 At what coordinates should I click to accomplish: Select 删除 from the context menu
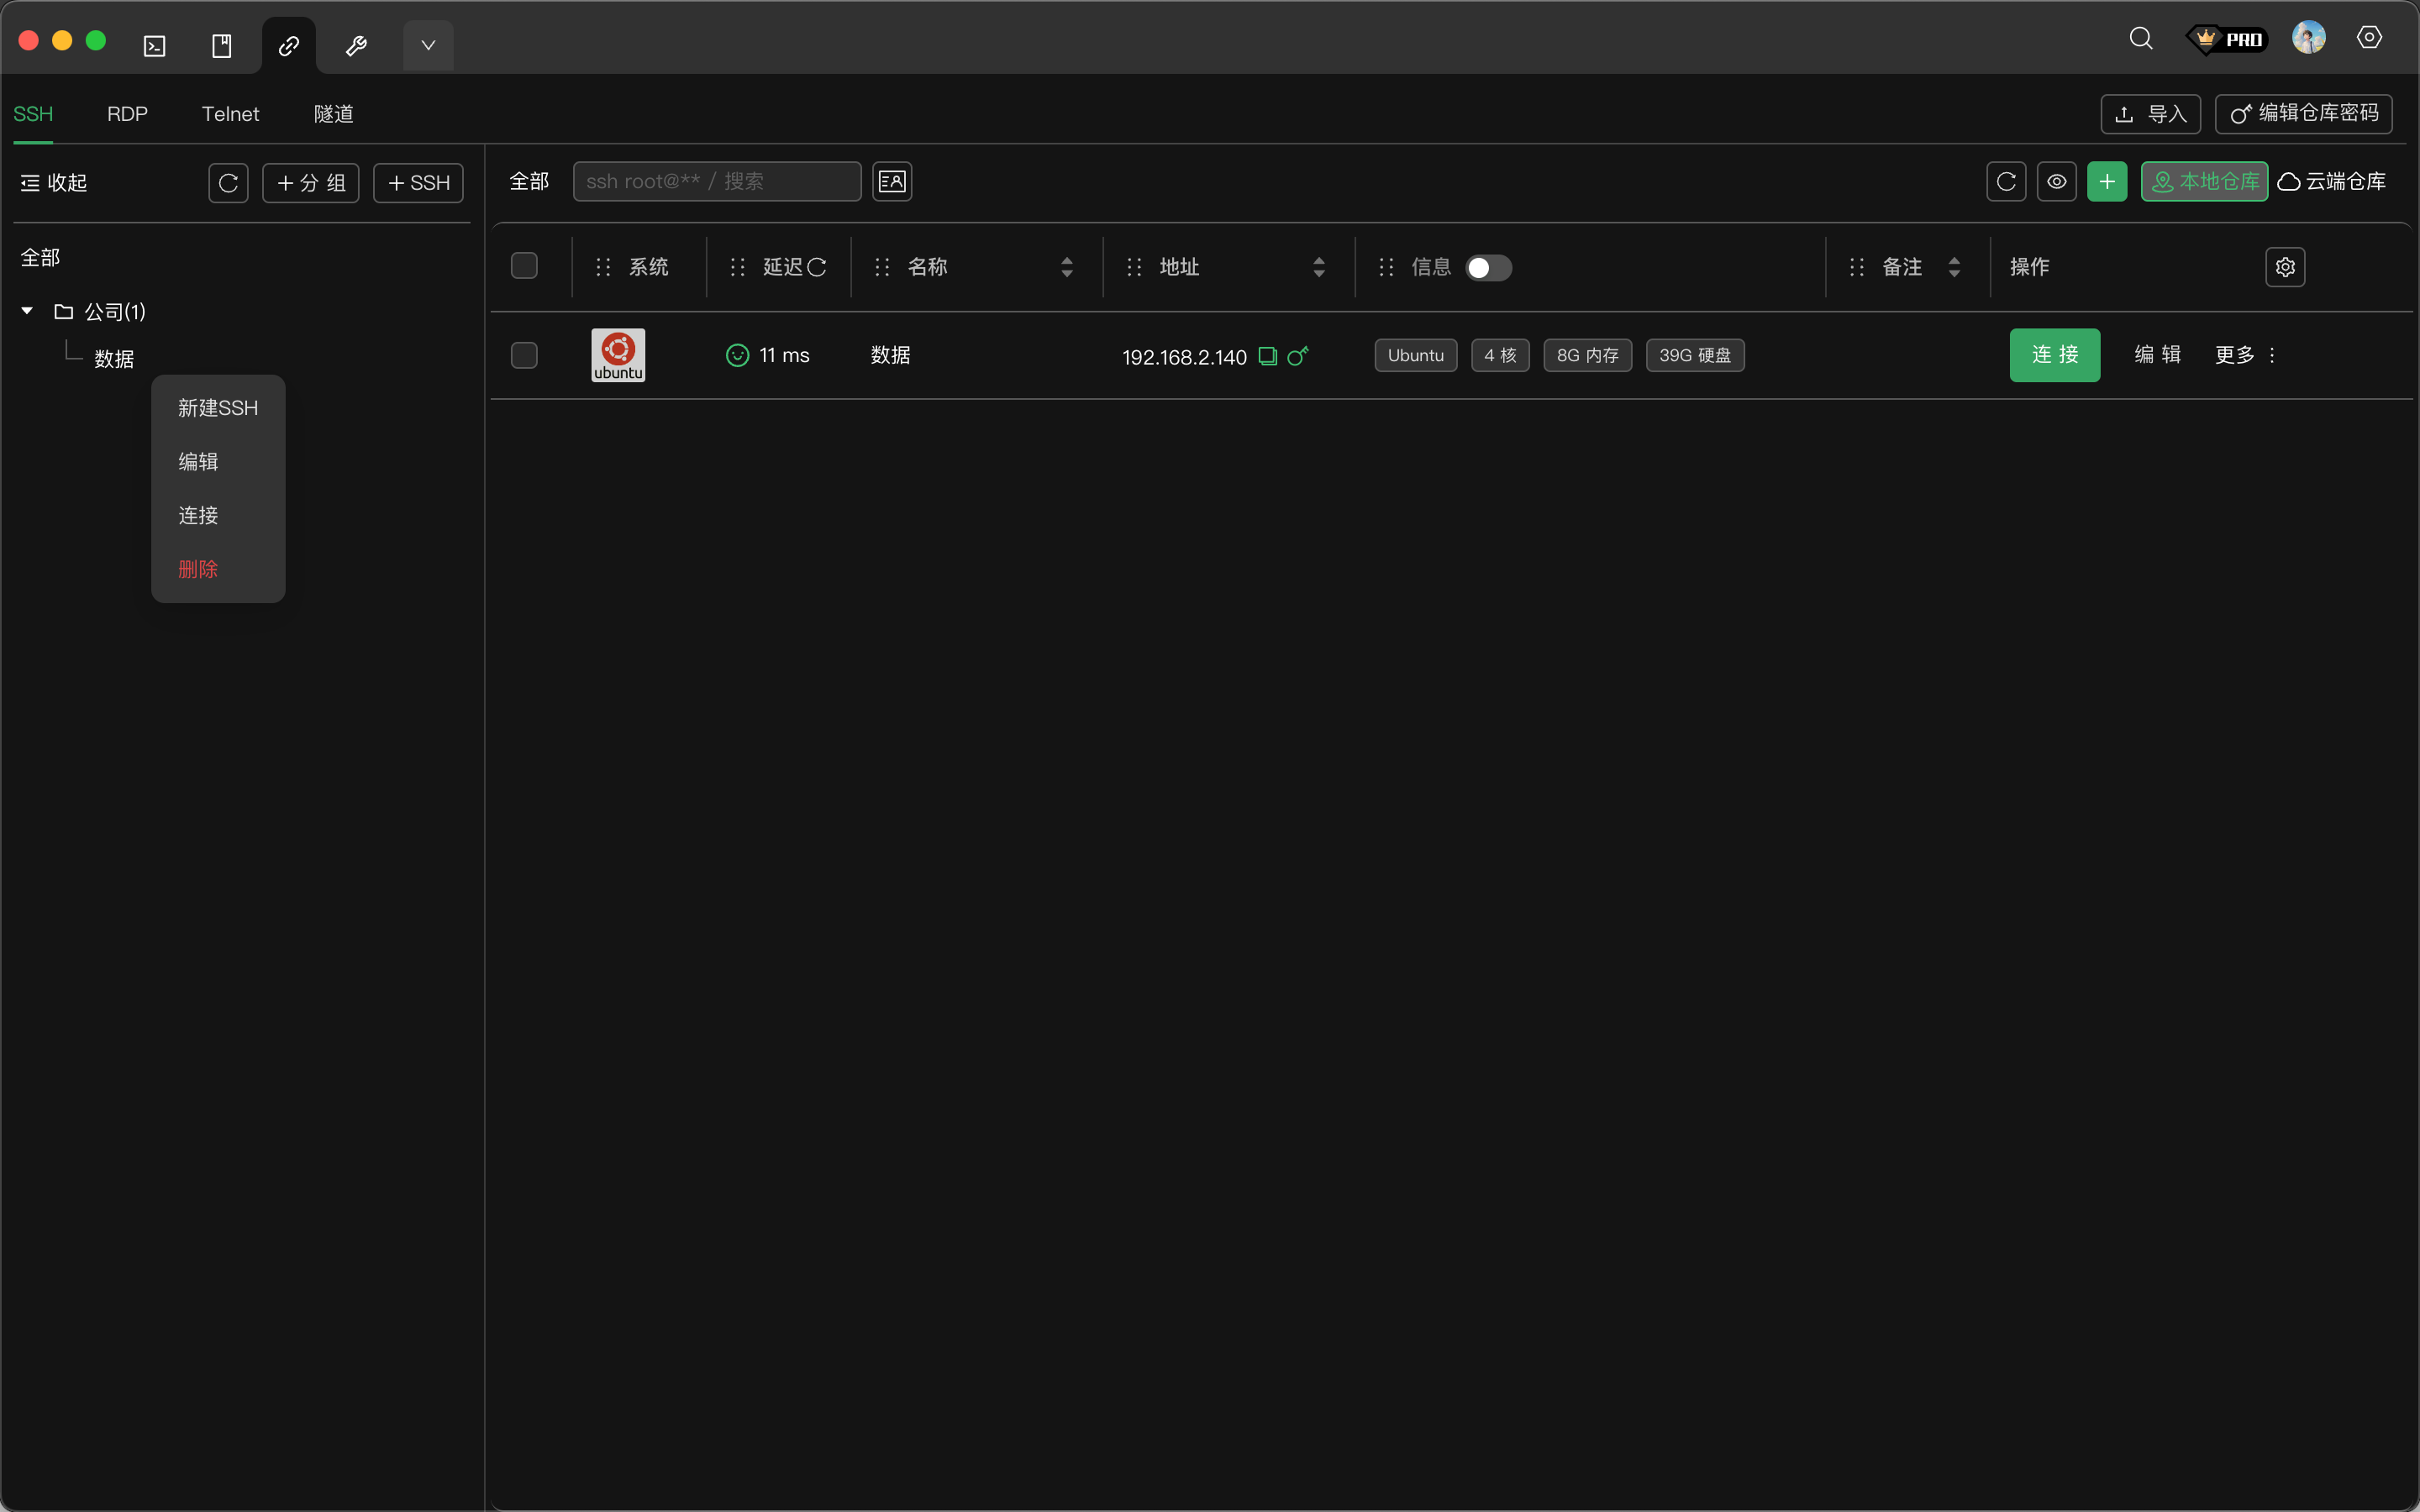coord(198,569)
